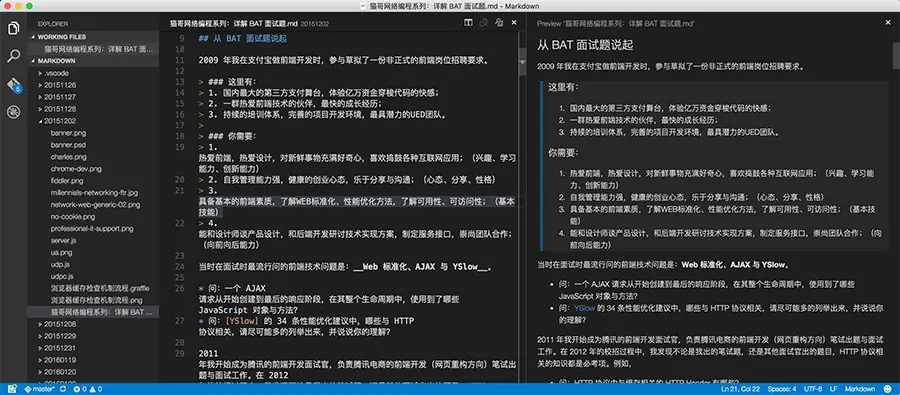Click the Preview tab title
Screen dimensions: 900x395
(x=616, y=24)
